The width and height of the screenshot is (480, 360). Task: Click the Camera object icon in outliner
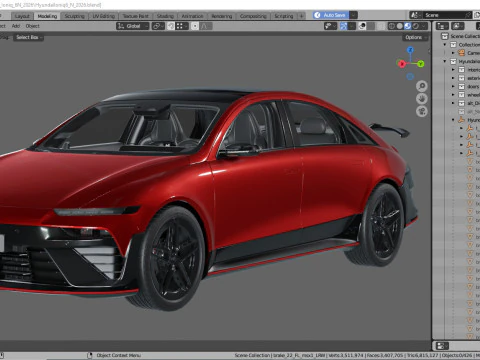pyautogui.click(x=462, y=53)
